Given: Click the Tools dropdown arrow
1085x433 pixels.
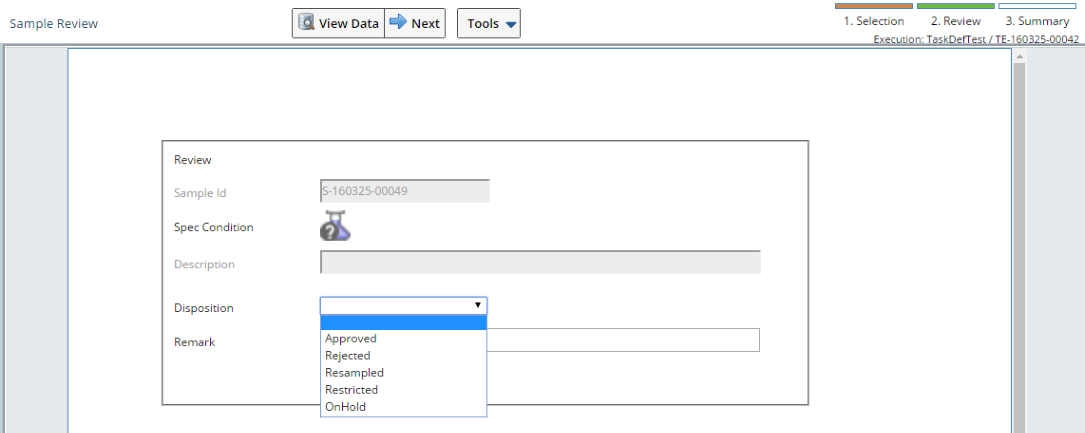Looking at the screenshot, I should pos(511,24).
